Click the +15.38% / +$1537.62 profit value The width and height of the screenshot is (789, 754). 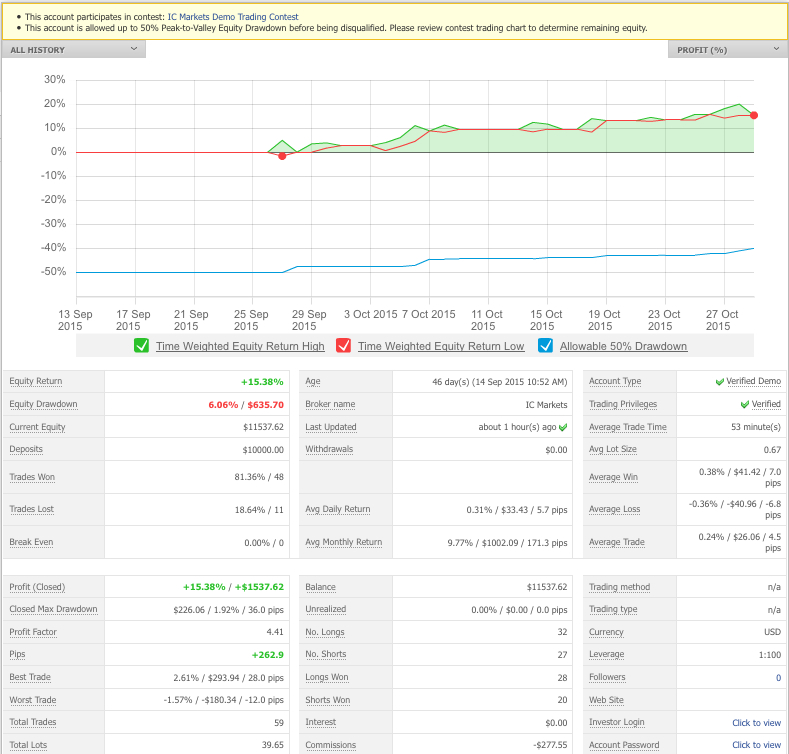[x=233, y=587]
